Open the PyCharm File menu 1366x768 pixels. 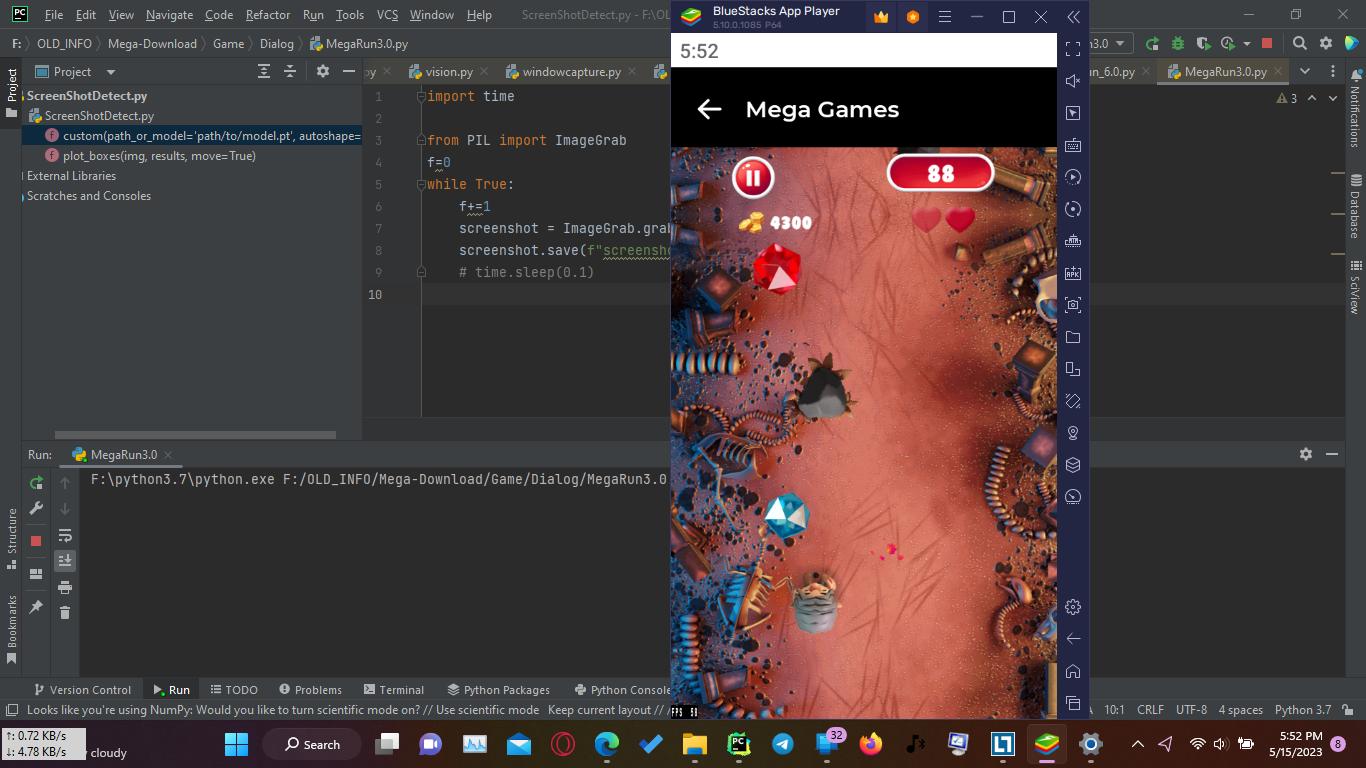tap(54, 15)
